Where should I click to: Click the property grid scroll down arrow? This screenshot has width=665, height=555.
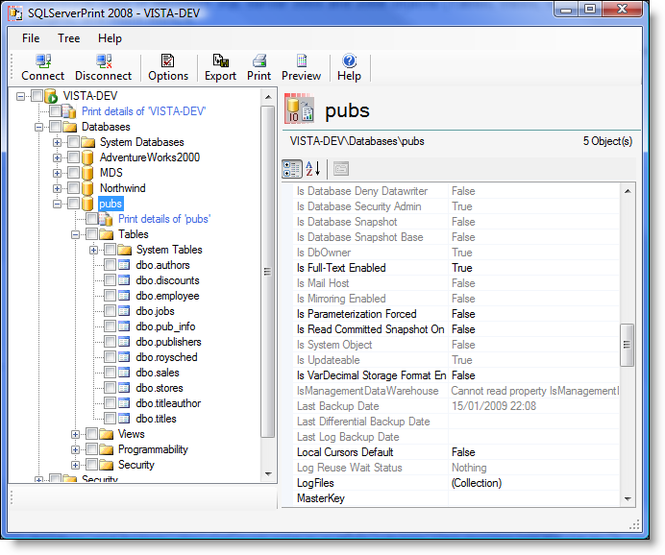click(x=628, y=499)
